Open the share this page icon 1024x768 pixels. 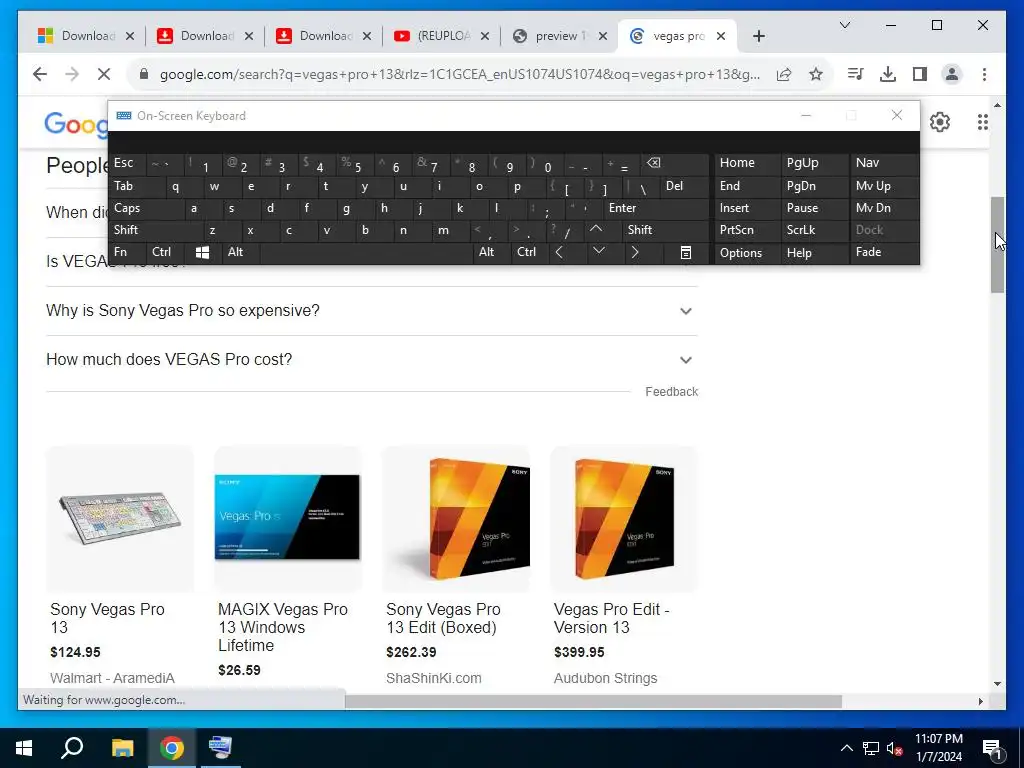click(x=784, y=74)
